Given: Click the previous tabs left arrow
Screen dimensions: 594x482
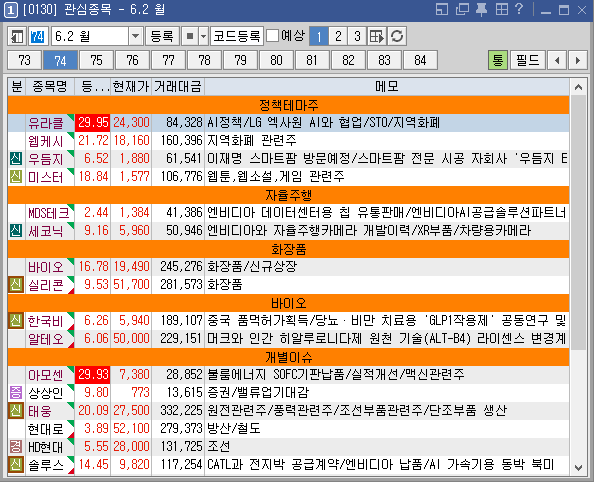Looking at the screenshot, I should point(557,60).
